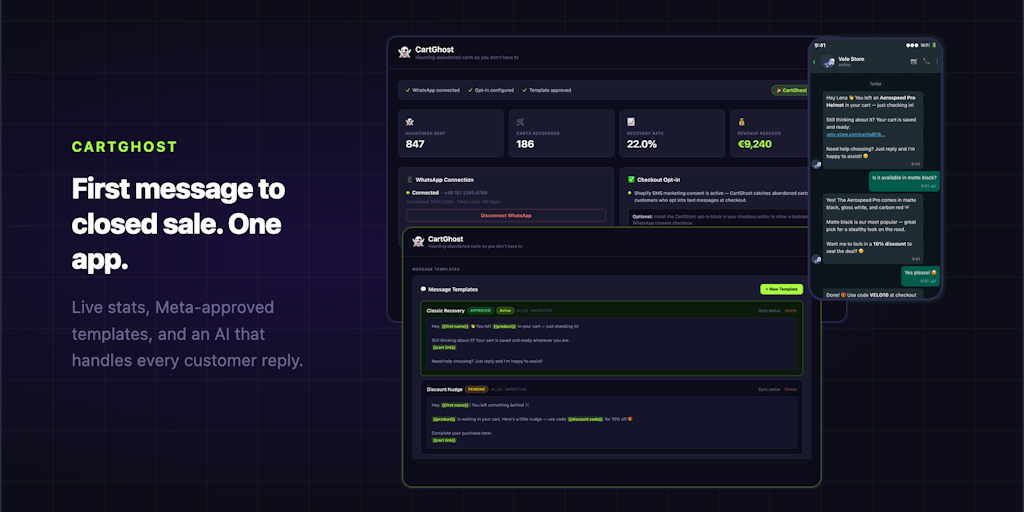Click the speech bubble icon beside Message Templates

[x=423, y=289]
